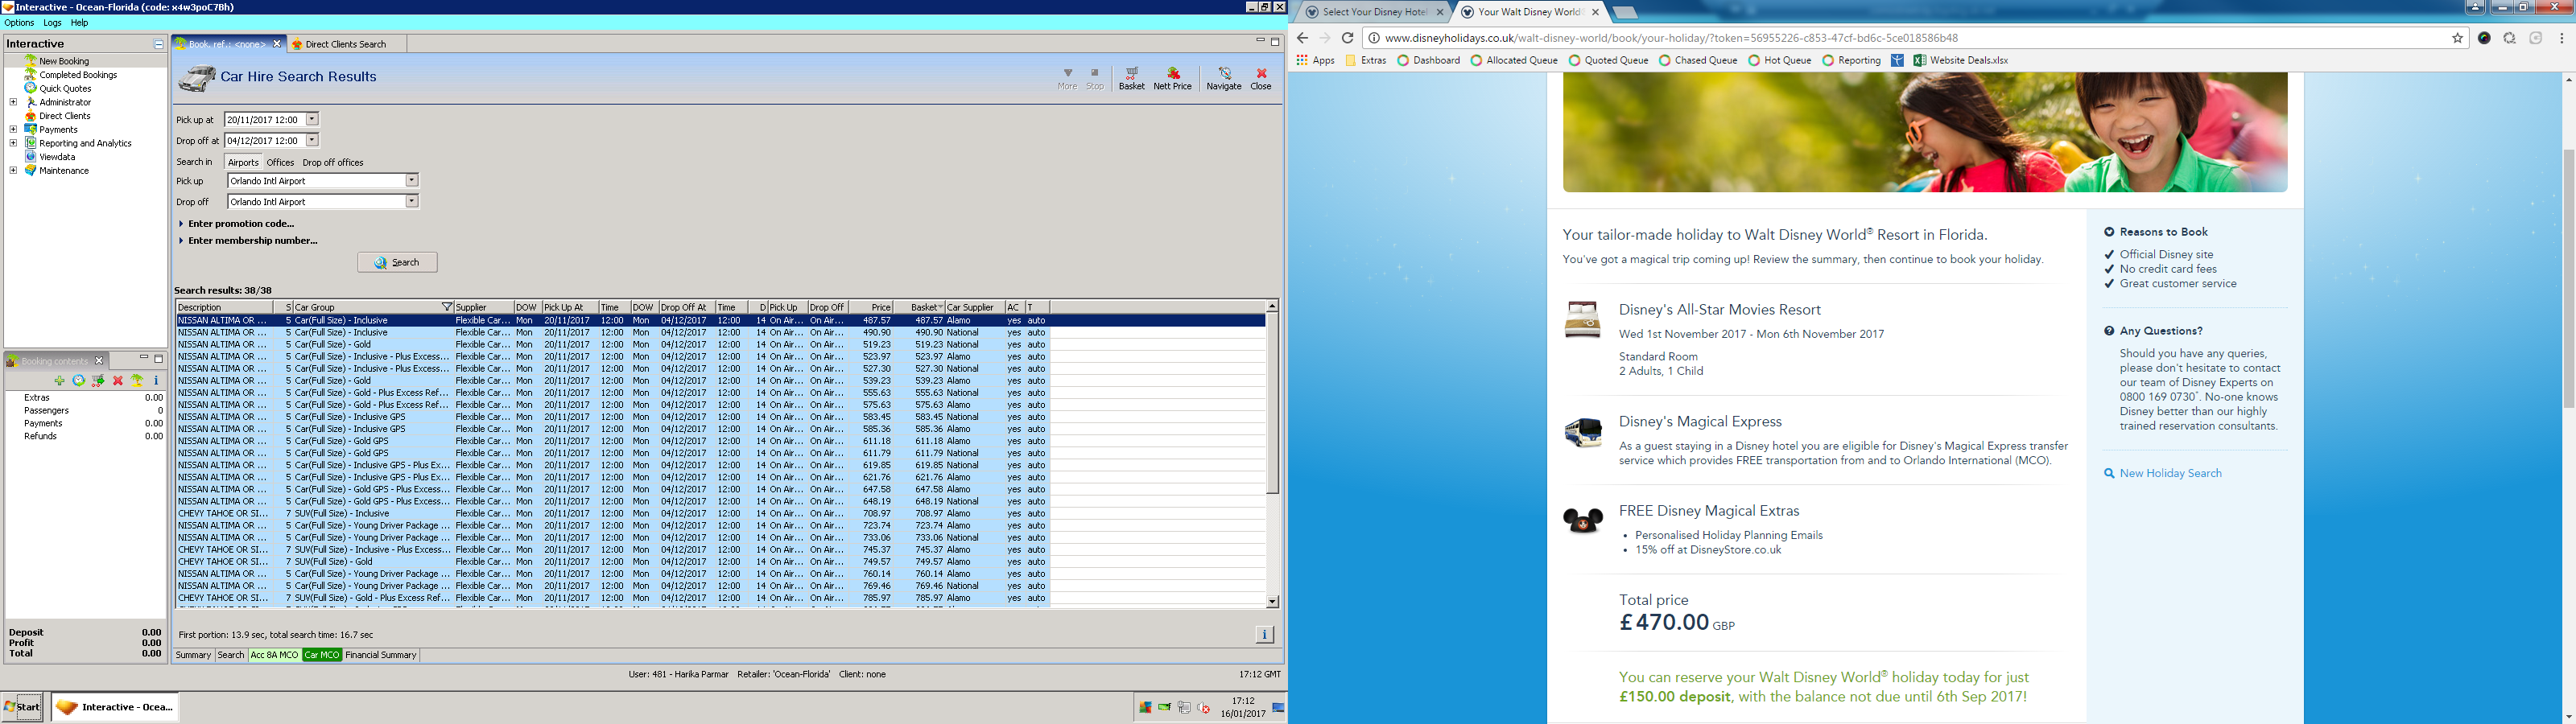Click the info button beside the search time
Viewport: 2576px width, 724px height.
click(1264, 634)
